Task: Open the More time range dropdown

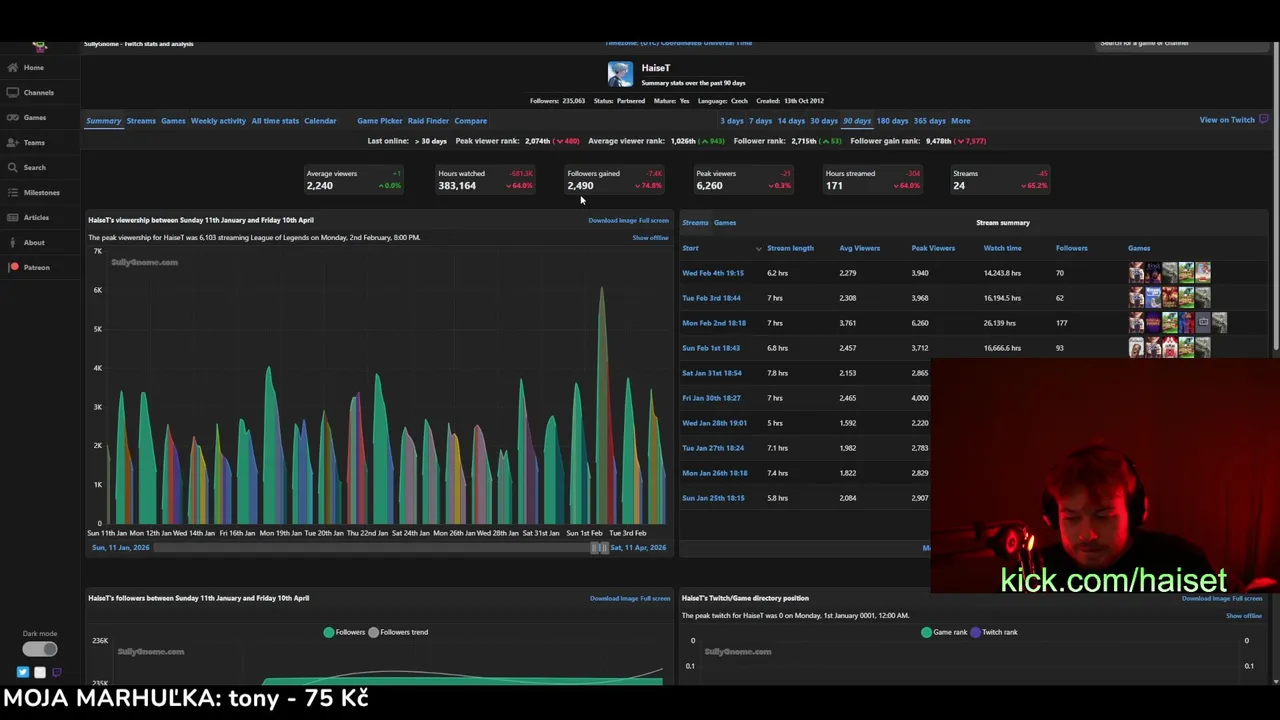Action: click(960, 121)
